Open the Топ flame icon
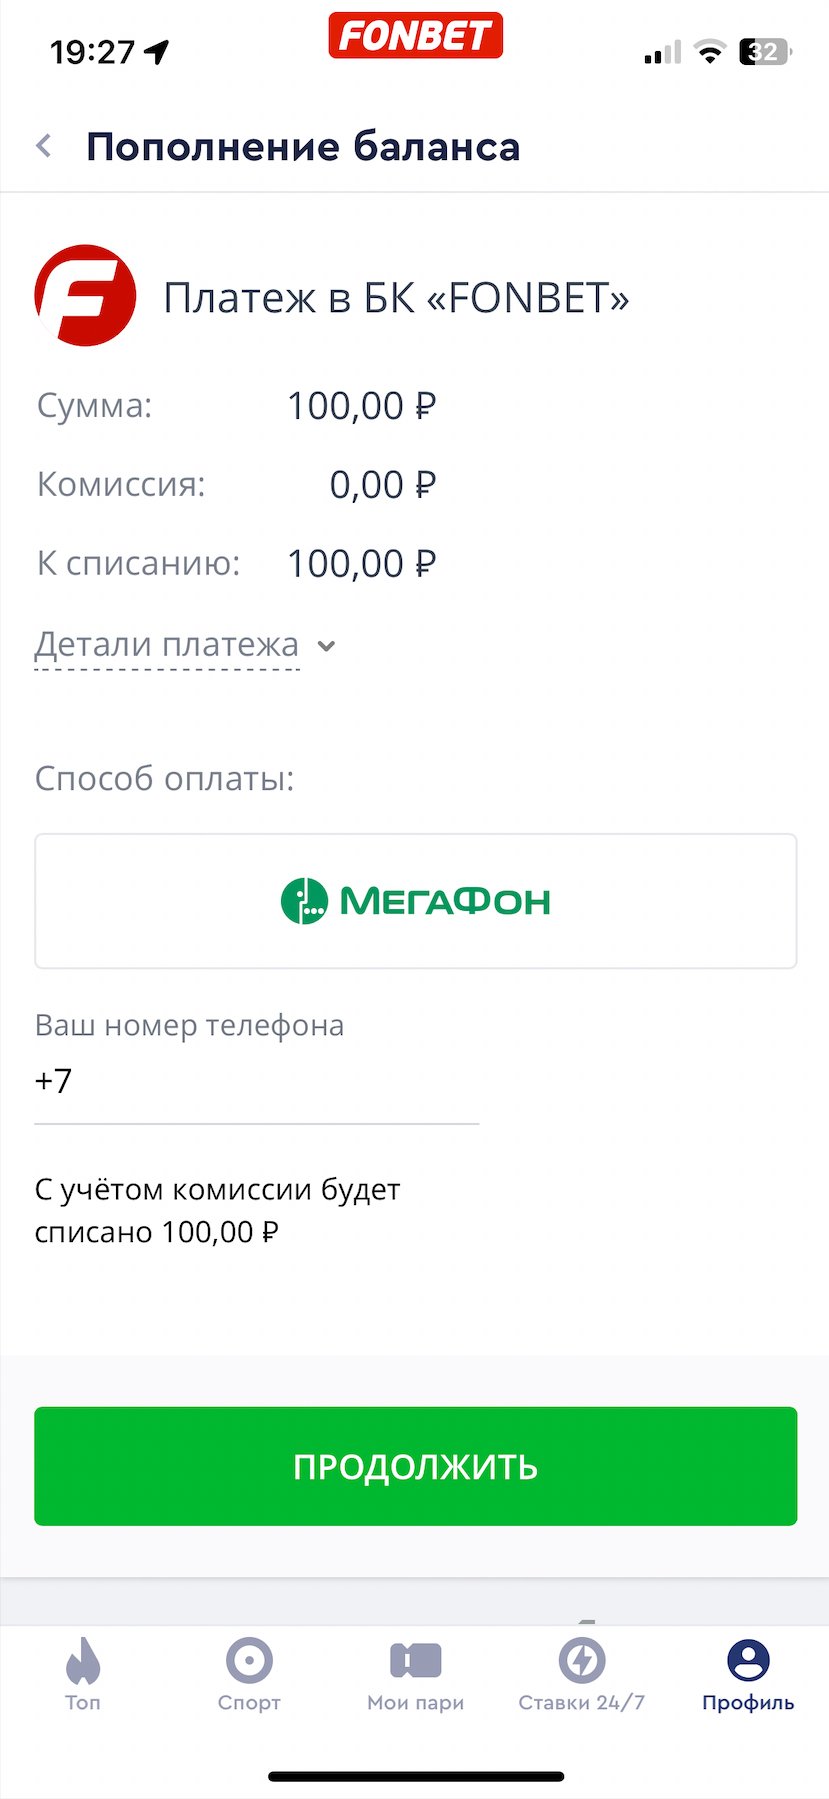 pyautogui.click(x=83, y=1661)
